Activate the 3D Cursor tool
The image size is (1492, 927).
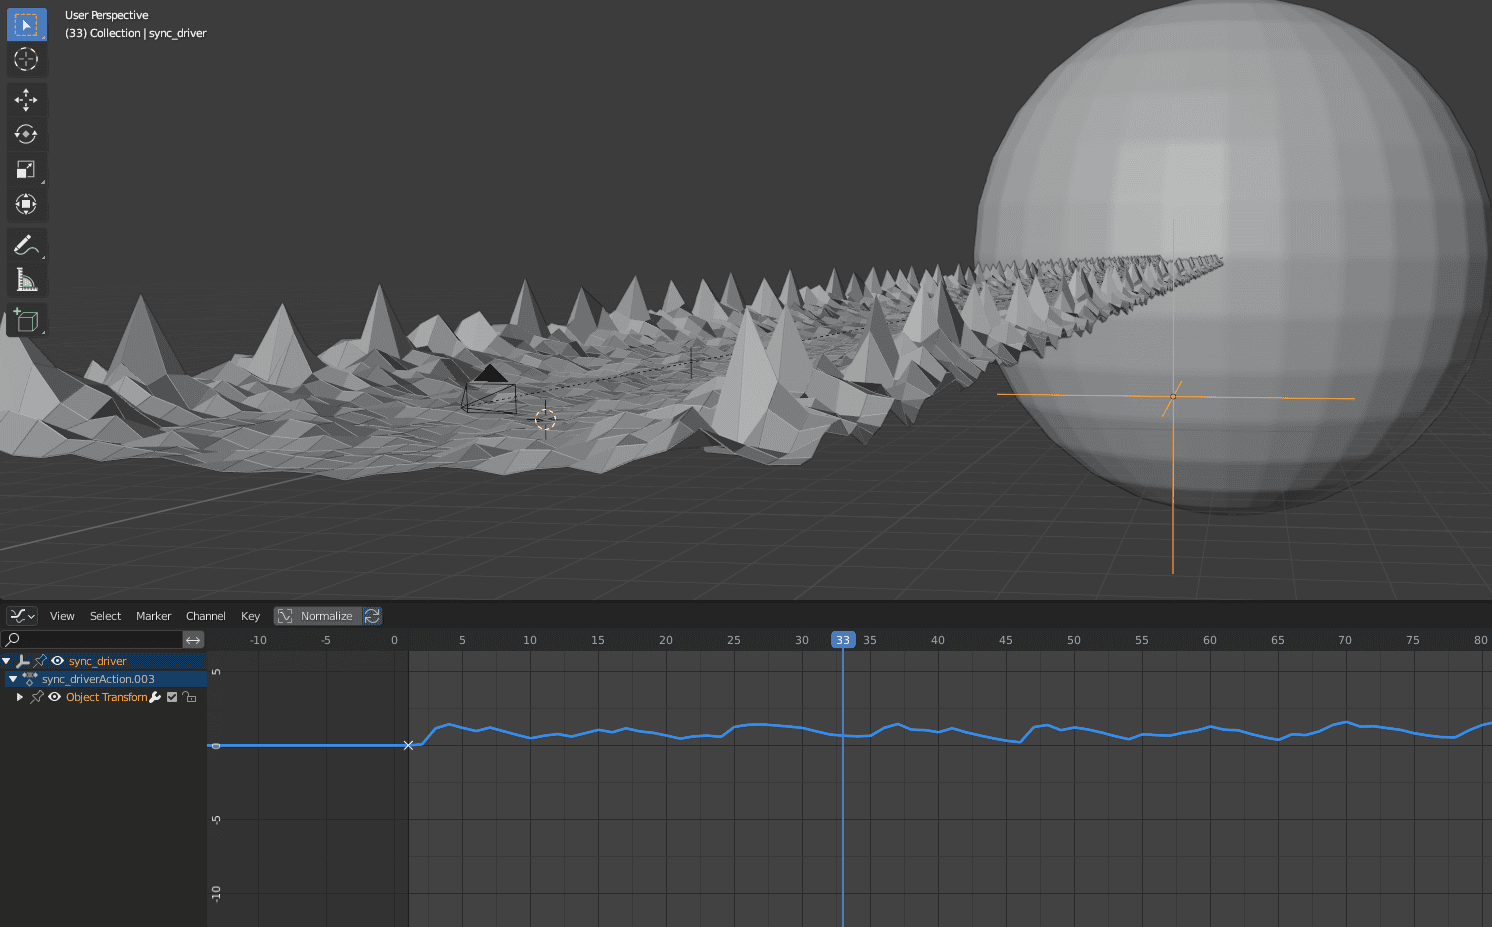click(x=26, y=59)
